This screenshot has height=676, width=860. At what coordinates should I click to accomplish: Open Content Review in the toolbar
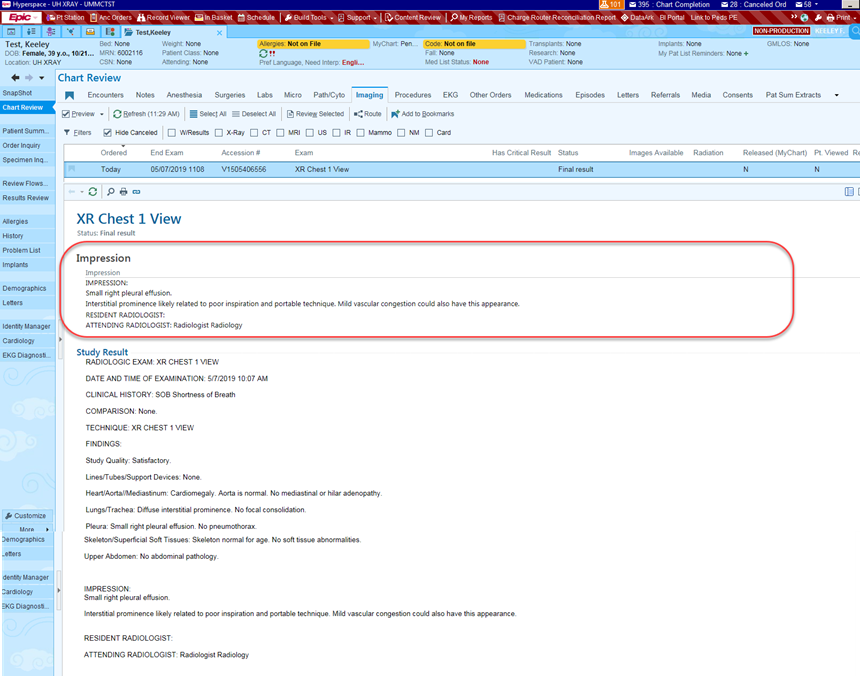[412, 18]
